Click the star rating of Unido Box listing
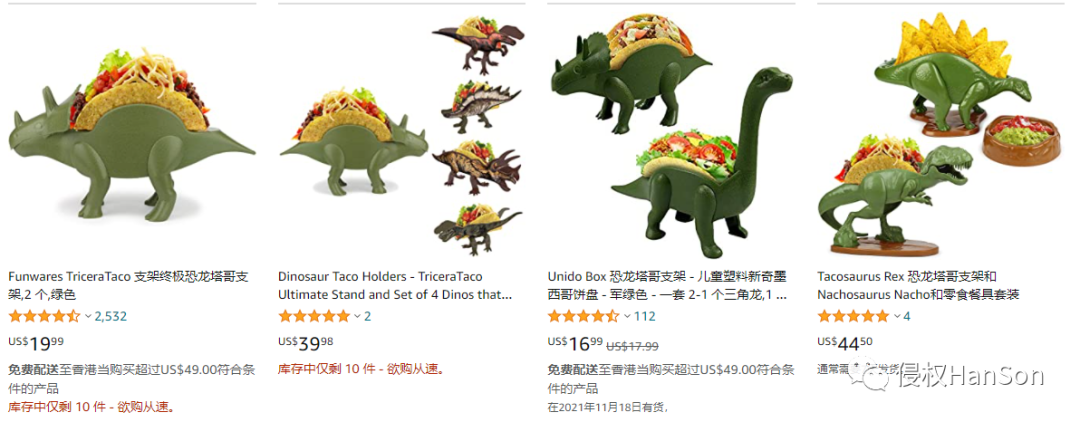1080x422 pixels. tap(583, 316)
